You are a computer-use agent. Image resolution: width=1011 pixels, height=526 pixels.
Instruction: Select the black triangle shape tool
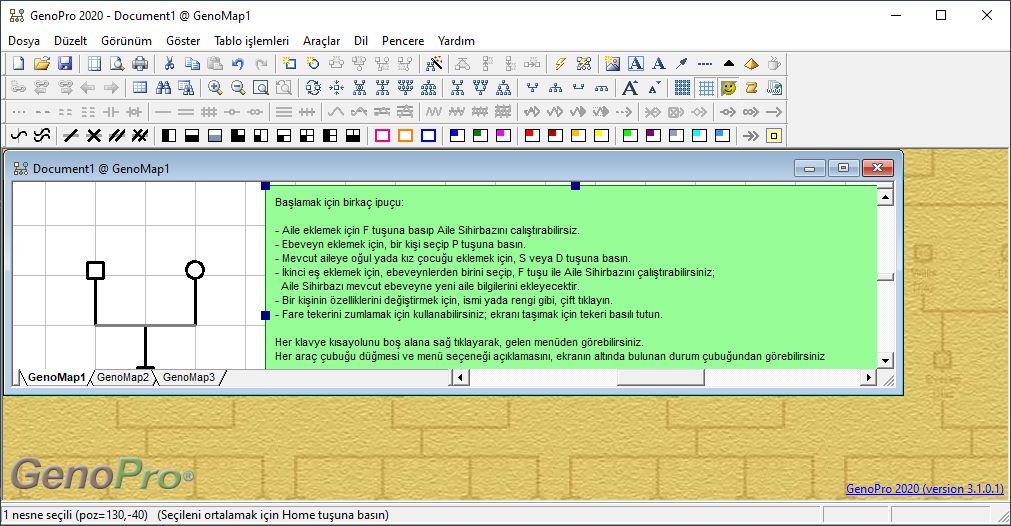click(729, 63)
